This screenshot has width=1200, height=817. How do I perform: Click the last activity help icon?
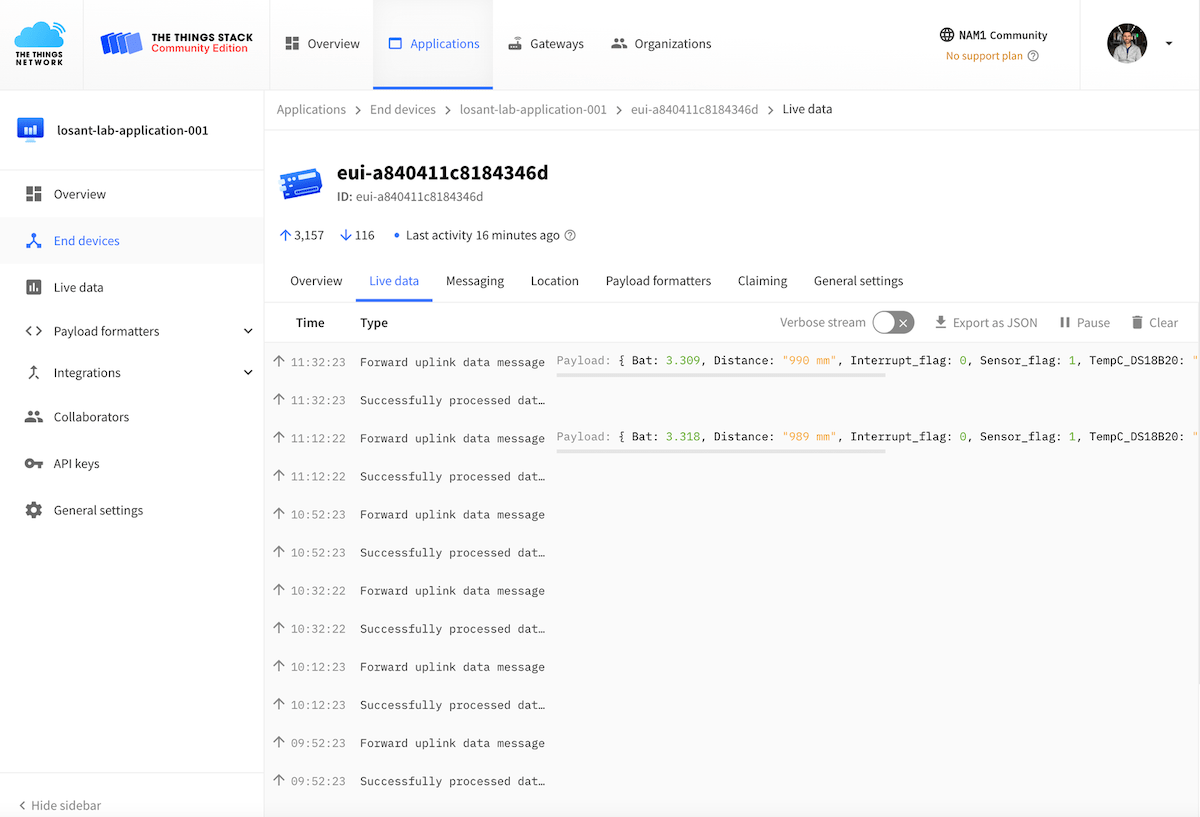[x=570, y=236]
